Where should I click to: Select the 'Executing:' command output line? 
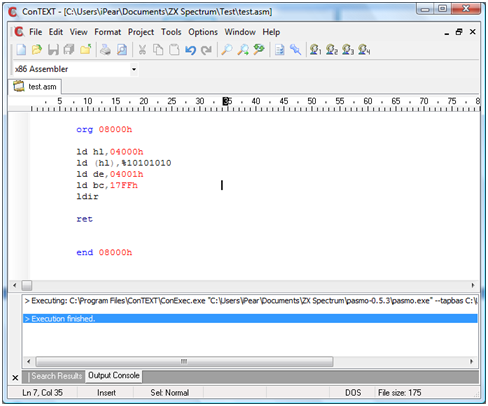[x=250, y=301]
